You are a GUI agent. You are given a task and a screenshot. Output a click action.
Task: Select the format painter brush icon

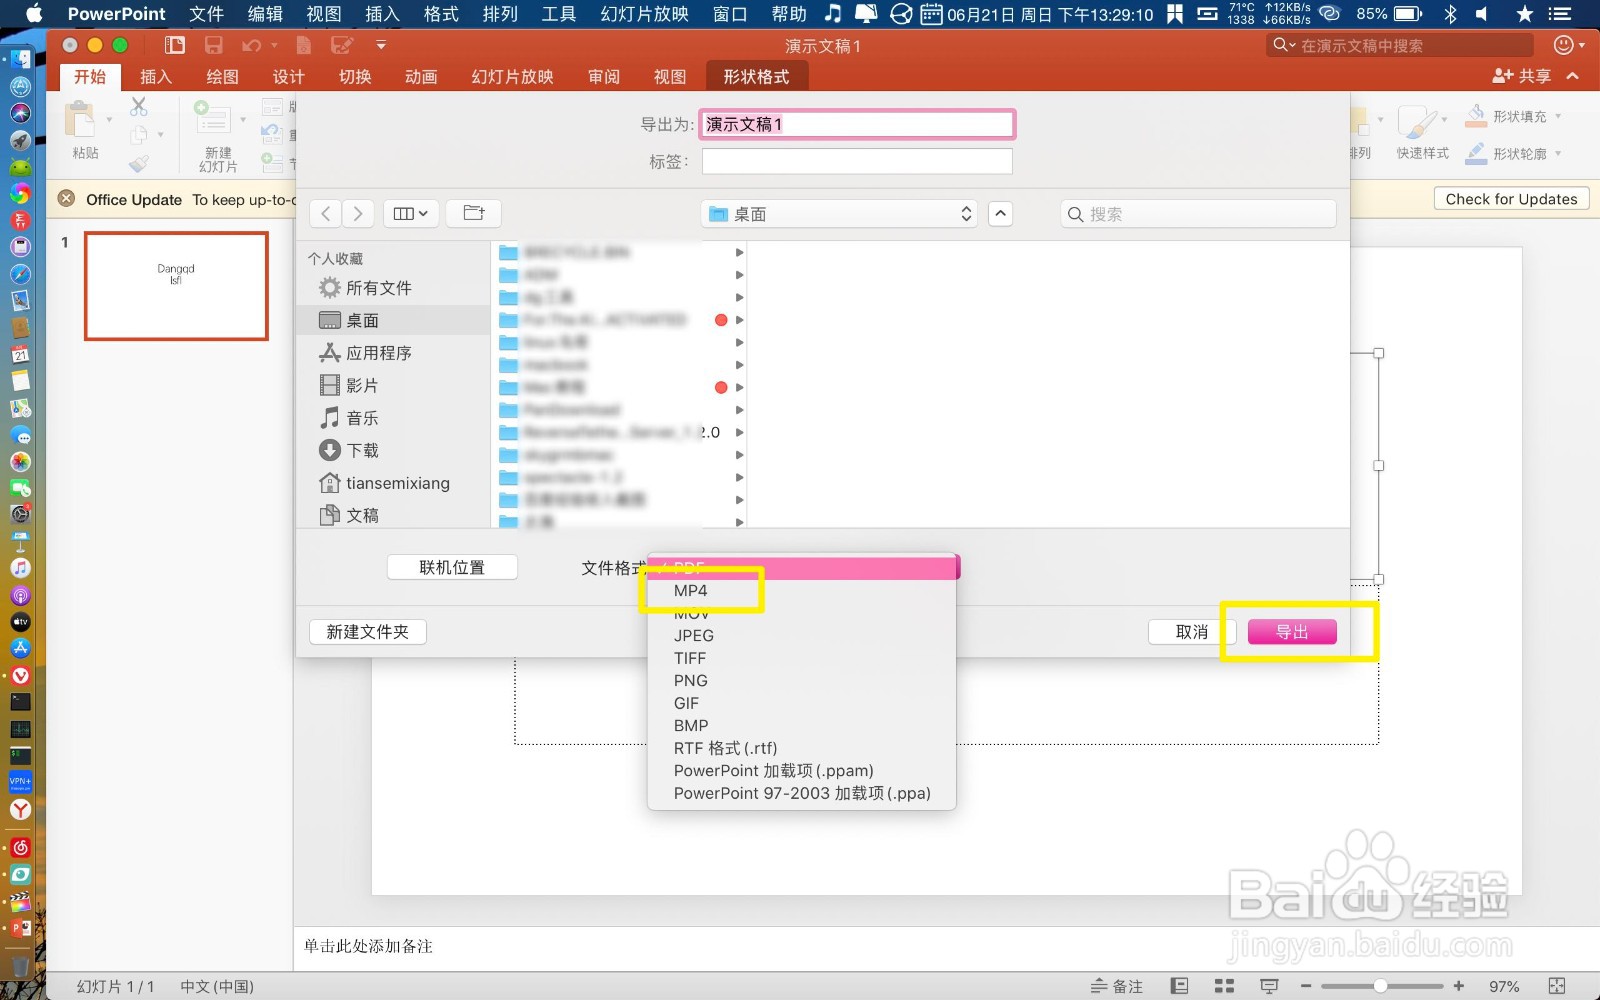[140, 165]
